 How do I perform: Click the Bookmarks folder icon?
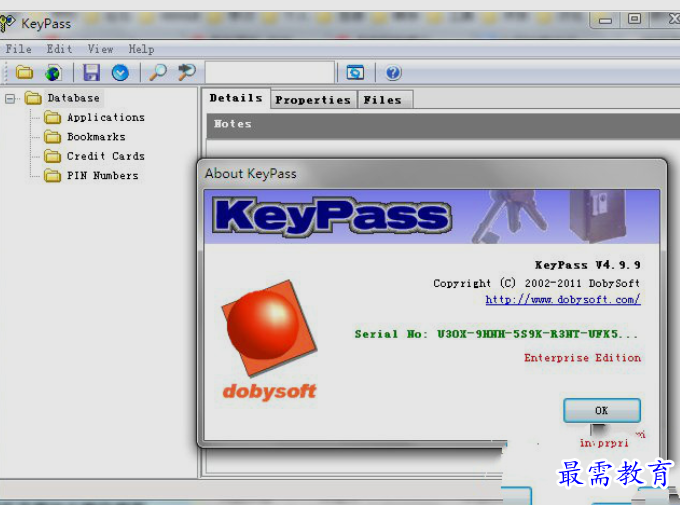click(52, 137)
